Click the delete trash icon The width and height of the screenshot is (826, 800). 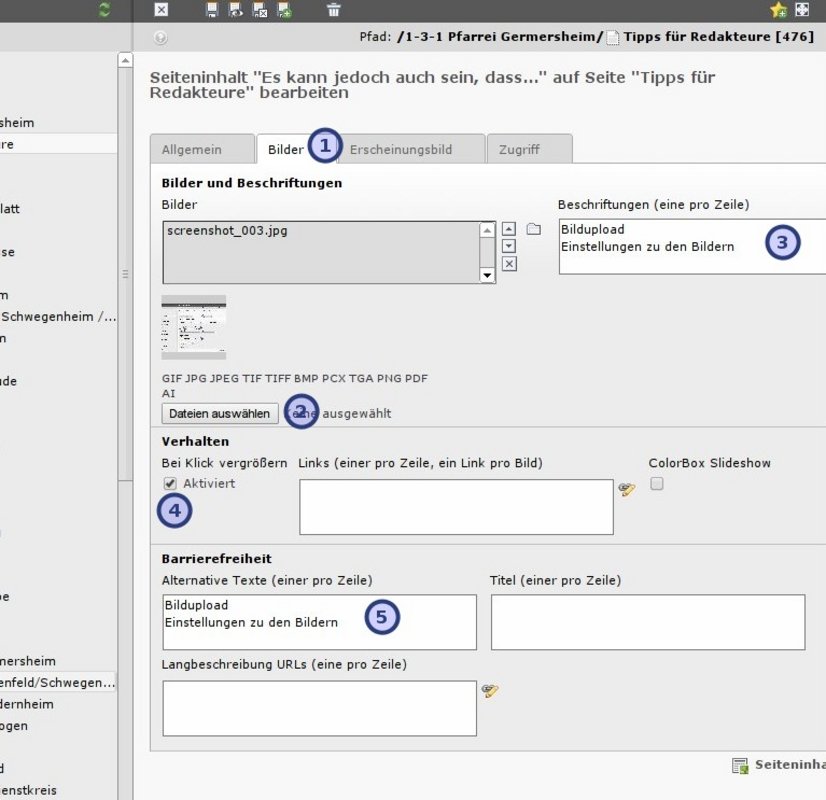334,10
